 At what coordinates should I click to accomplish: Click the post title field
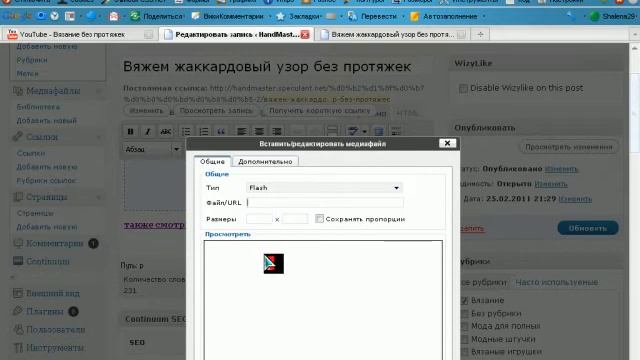pyautogui.click(x=278, y=67)
